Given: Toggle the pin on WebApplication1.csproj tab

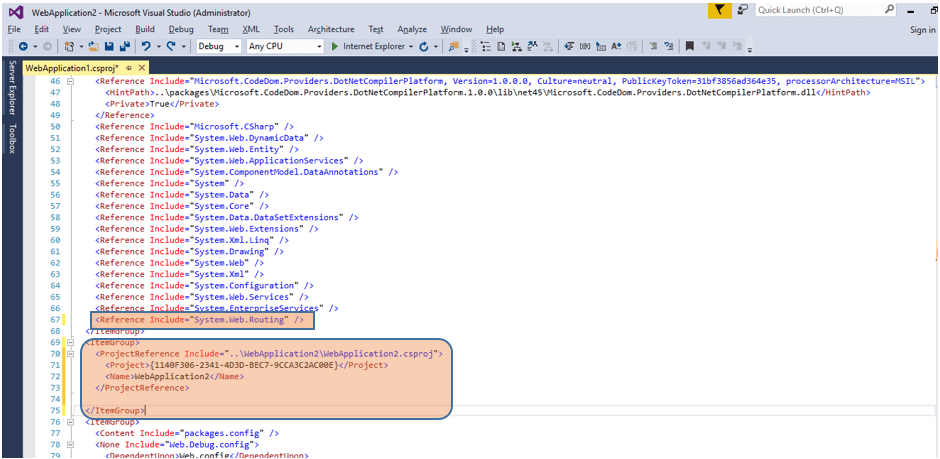Looking at the screenshot, I should (129, 68).
